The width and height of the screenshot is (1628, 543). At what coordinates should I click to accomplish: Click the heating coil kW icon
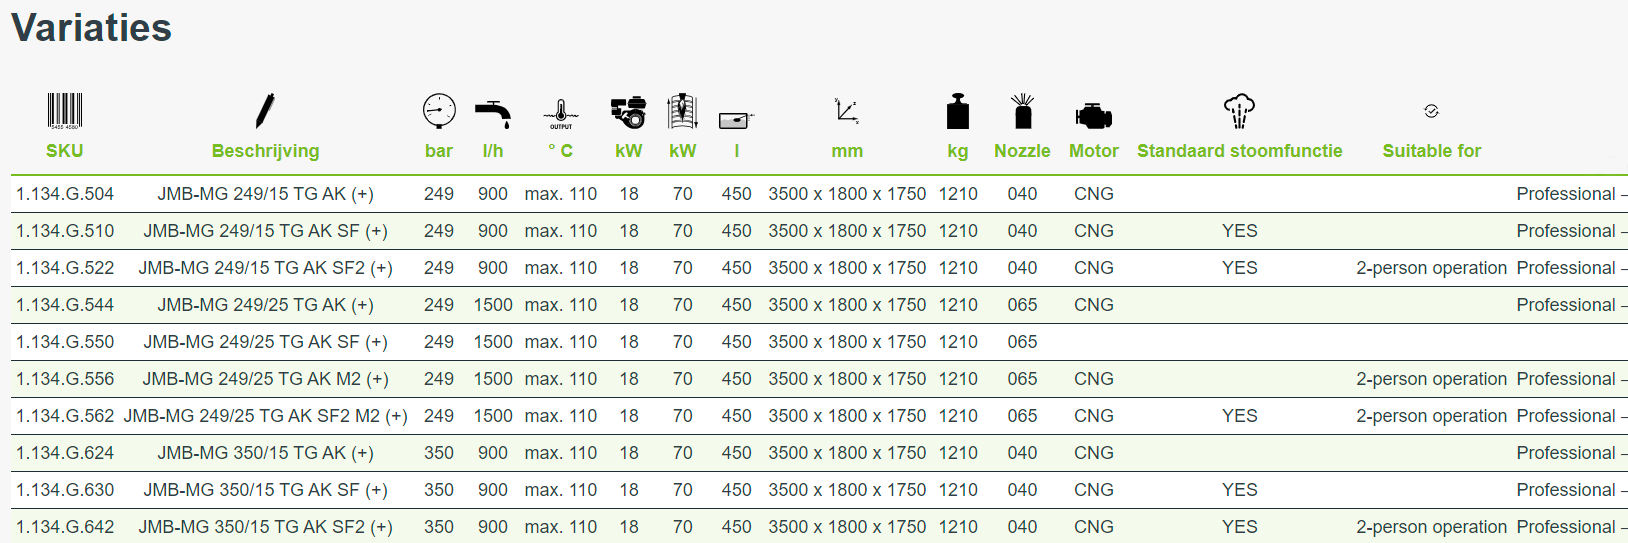click(683, 111)
